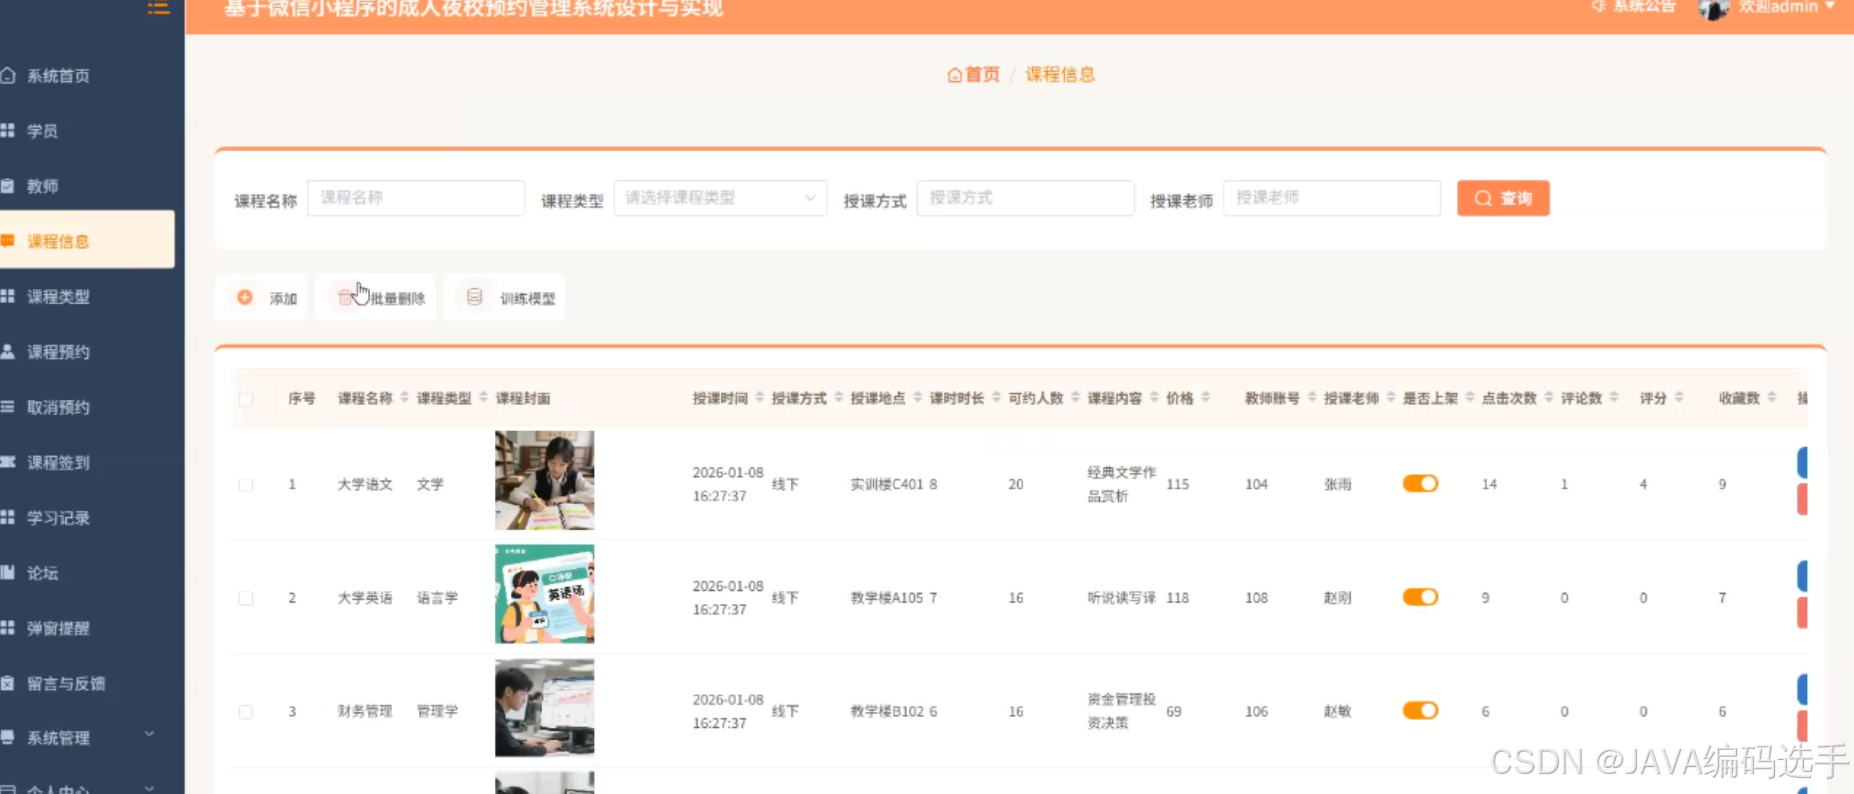Click the grid icon beside 课程类型
This screenshot has width=1854, height=794.
click(8, 296)
